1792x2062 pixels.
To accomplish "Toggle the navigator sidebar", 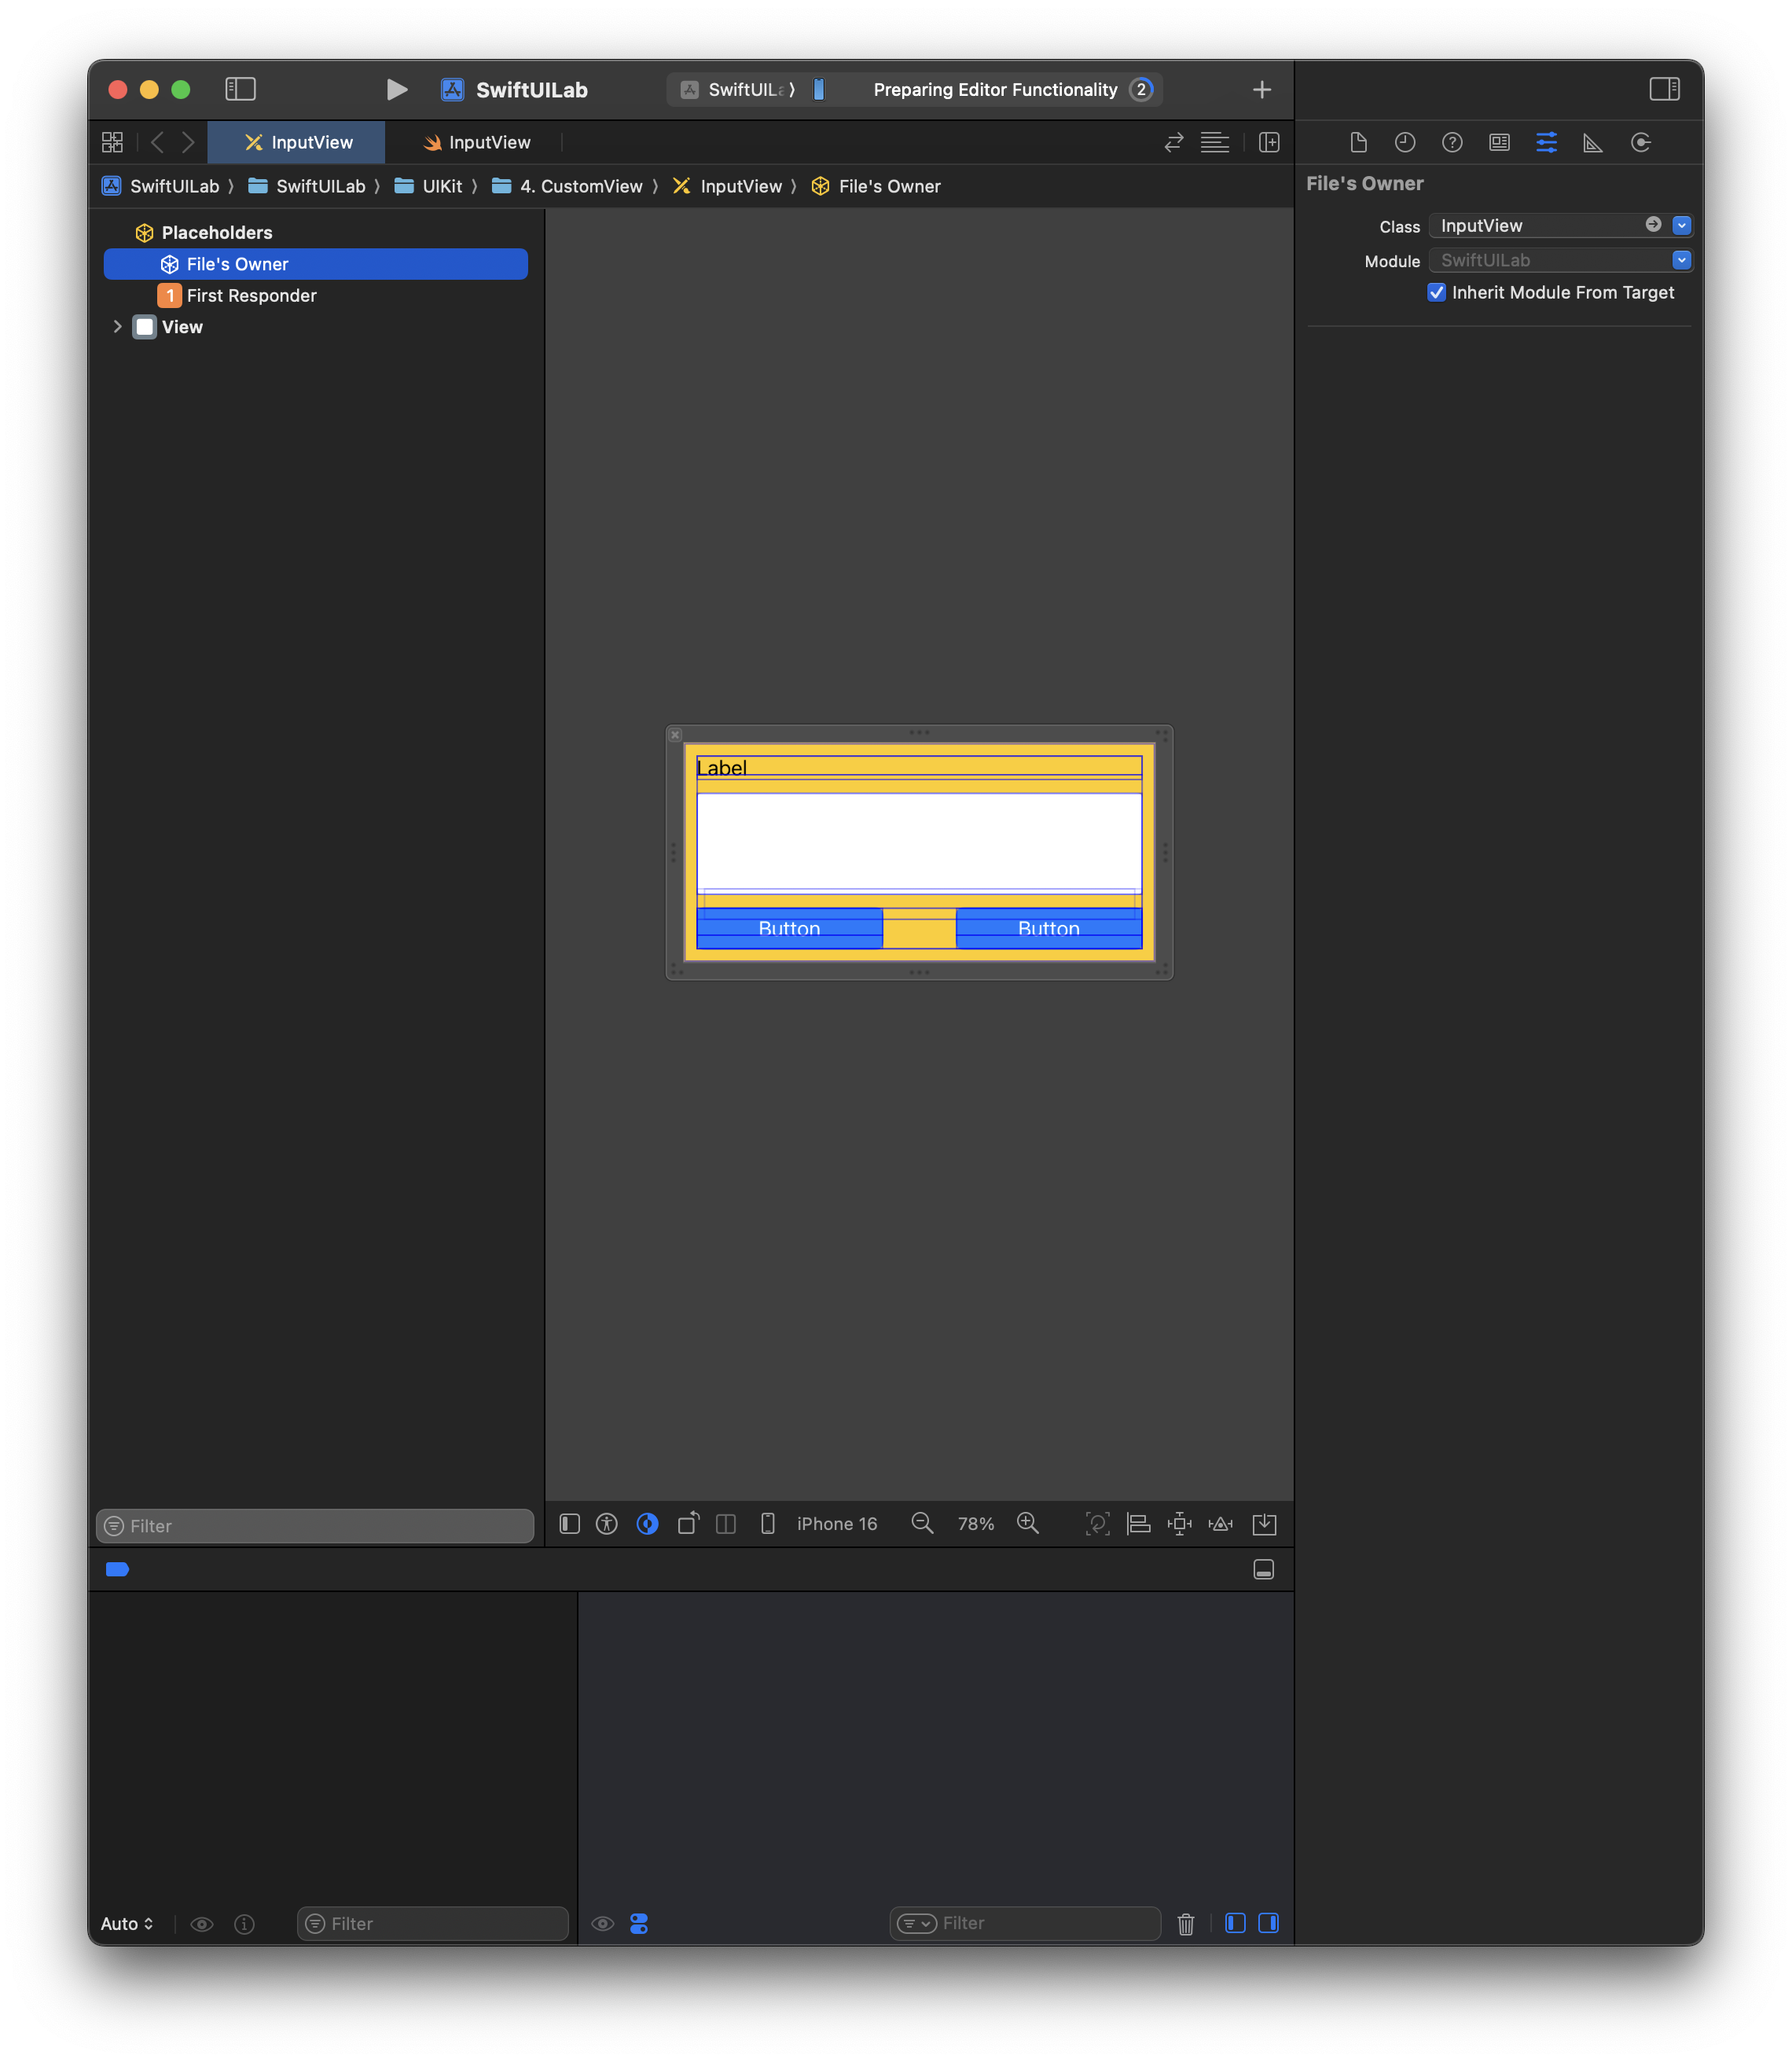I will [x=240, y=89].
